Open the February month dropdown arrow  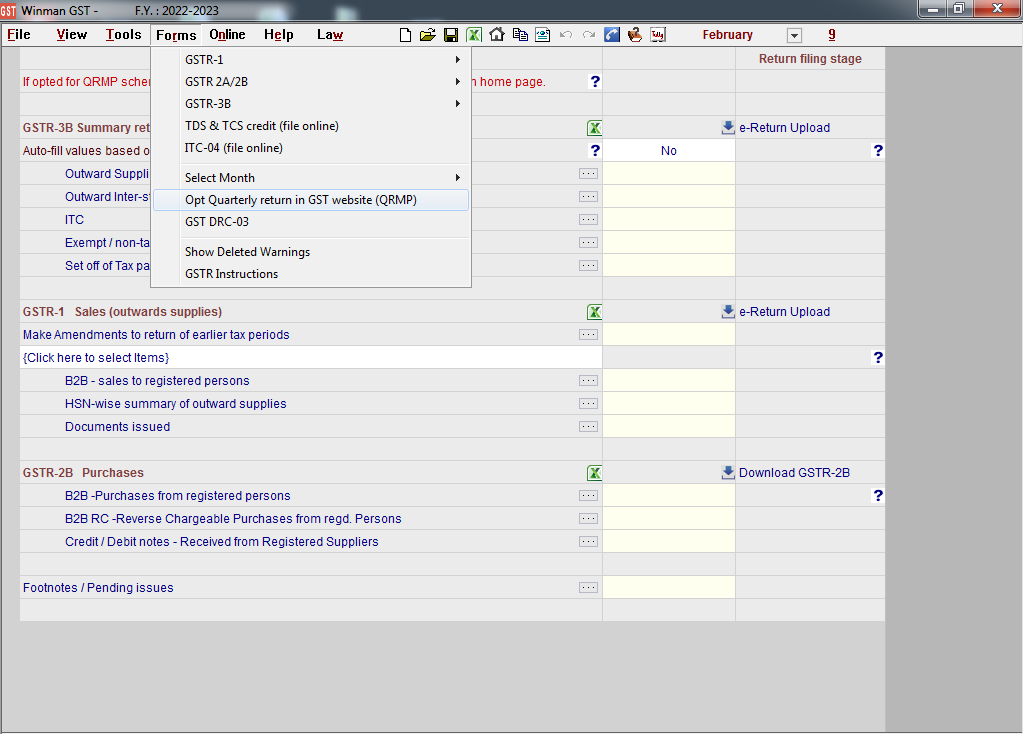click(x=795, y=36)
